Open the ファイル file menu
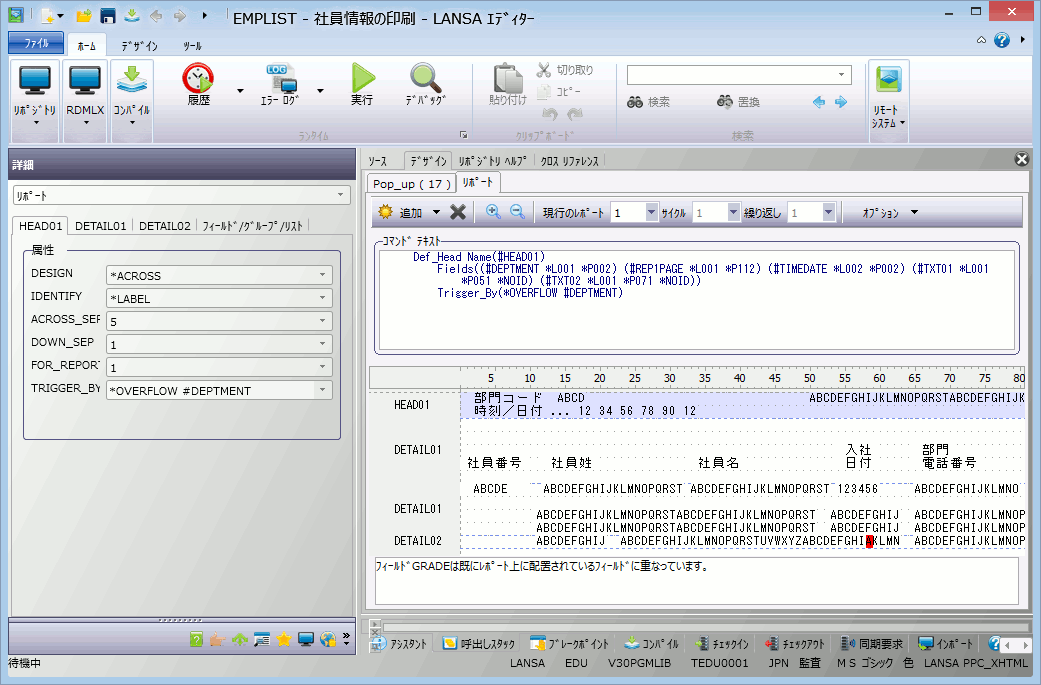Screen dimensions: 1041x685 coord(36,43)
